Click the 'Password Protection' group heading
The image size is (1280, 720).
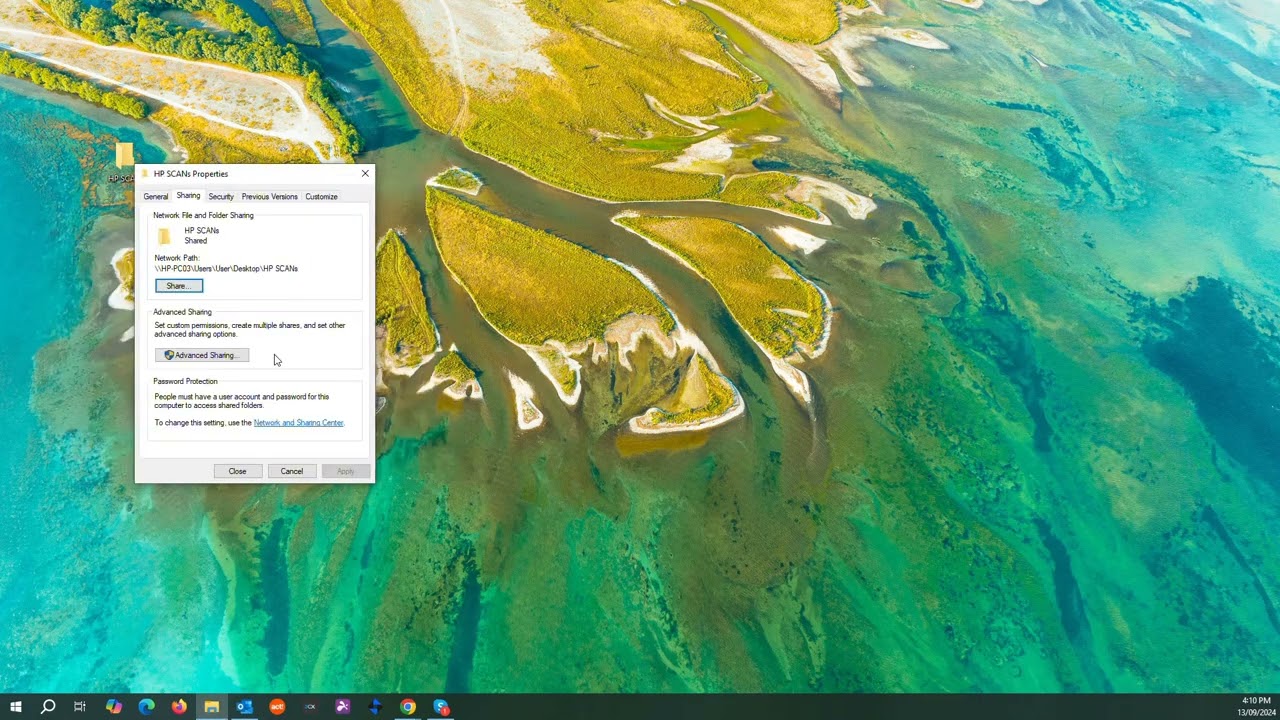tap(185, 381)
